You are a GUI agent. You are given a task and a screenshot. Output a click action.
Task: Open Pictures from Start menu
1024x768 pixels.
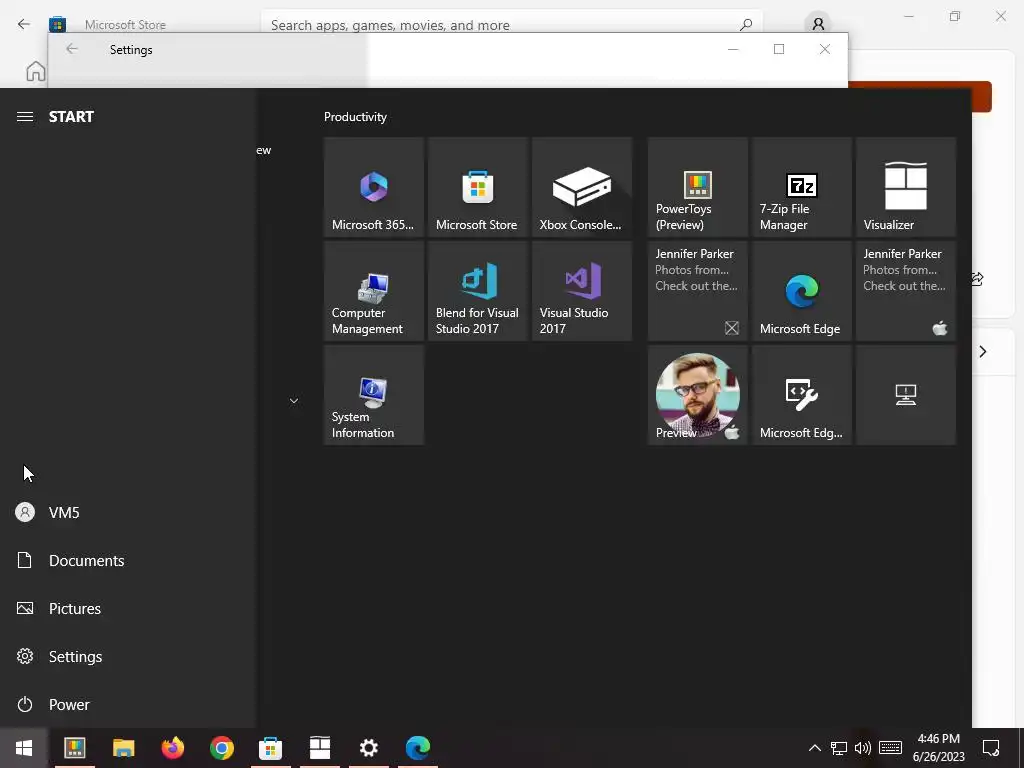pyautogui.click(x=127, y=609)
